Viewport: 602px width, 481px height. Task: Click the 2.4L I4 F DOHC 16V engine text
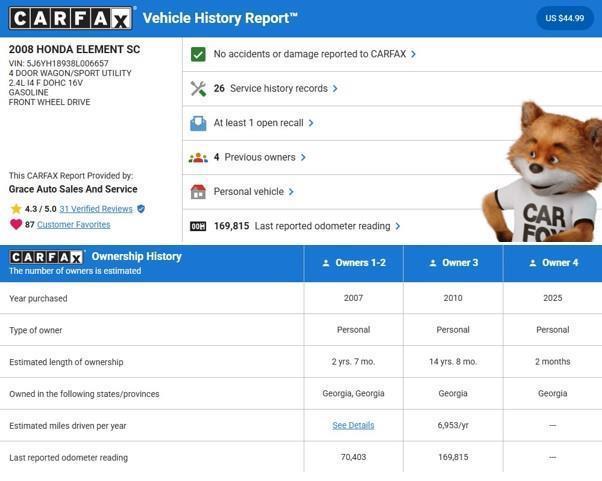coord(46,83)
